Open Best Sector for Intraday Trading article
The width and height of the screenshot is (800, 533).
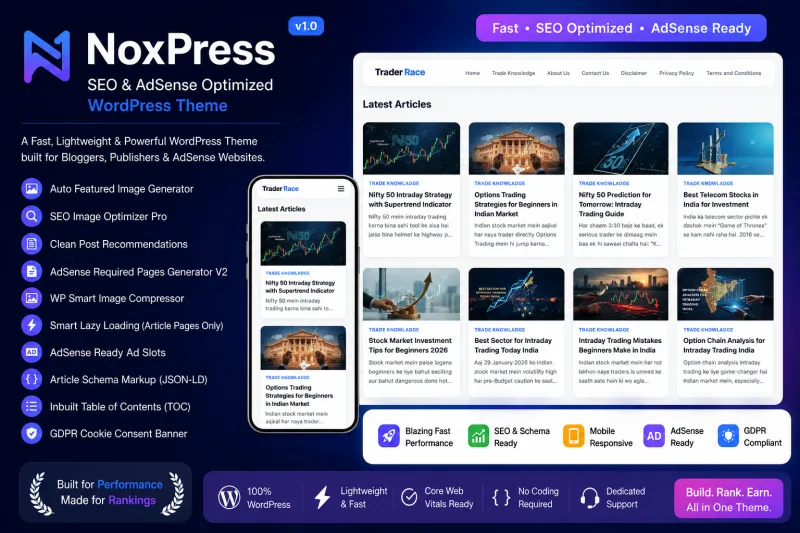tap(513, 345)
